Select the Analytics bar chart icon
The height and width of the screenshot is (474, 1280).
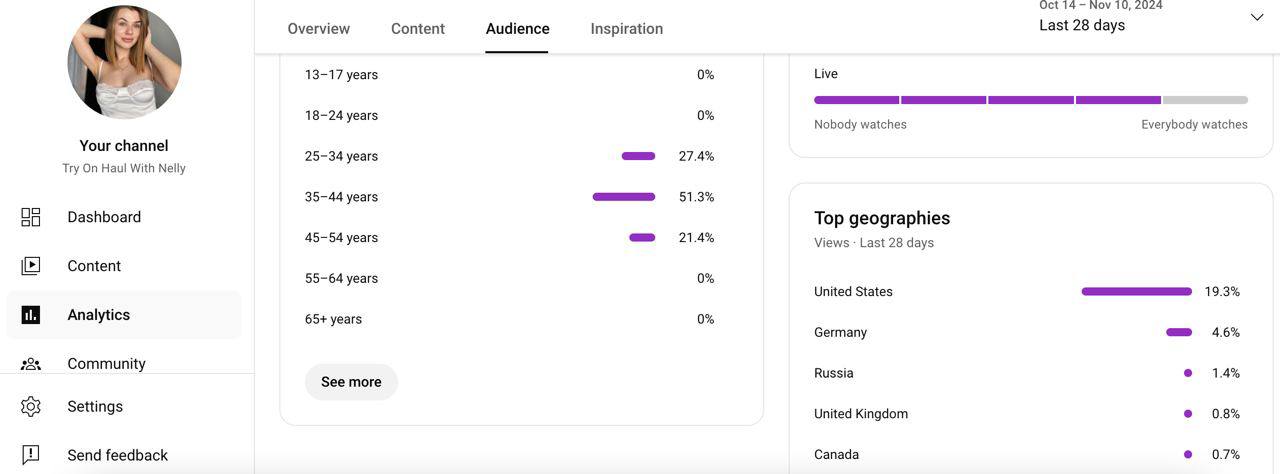(31, 315)
